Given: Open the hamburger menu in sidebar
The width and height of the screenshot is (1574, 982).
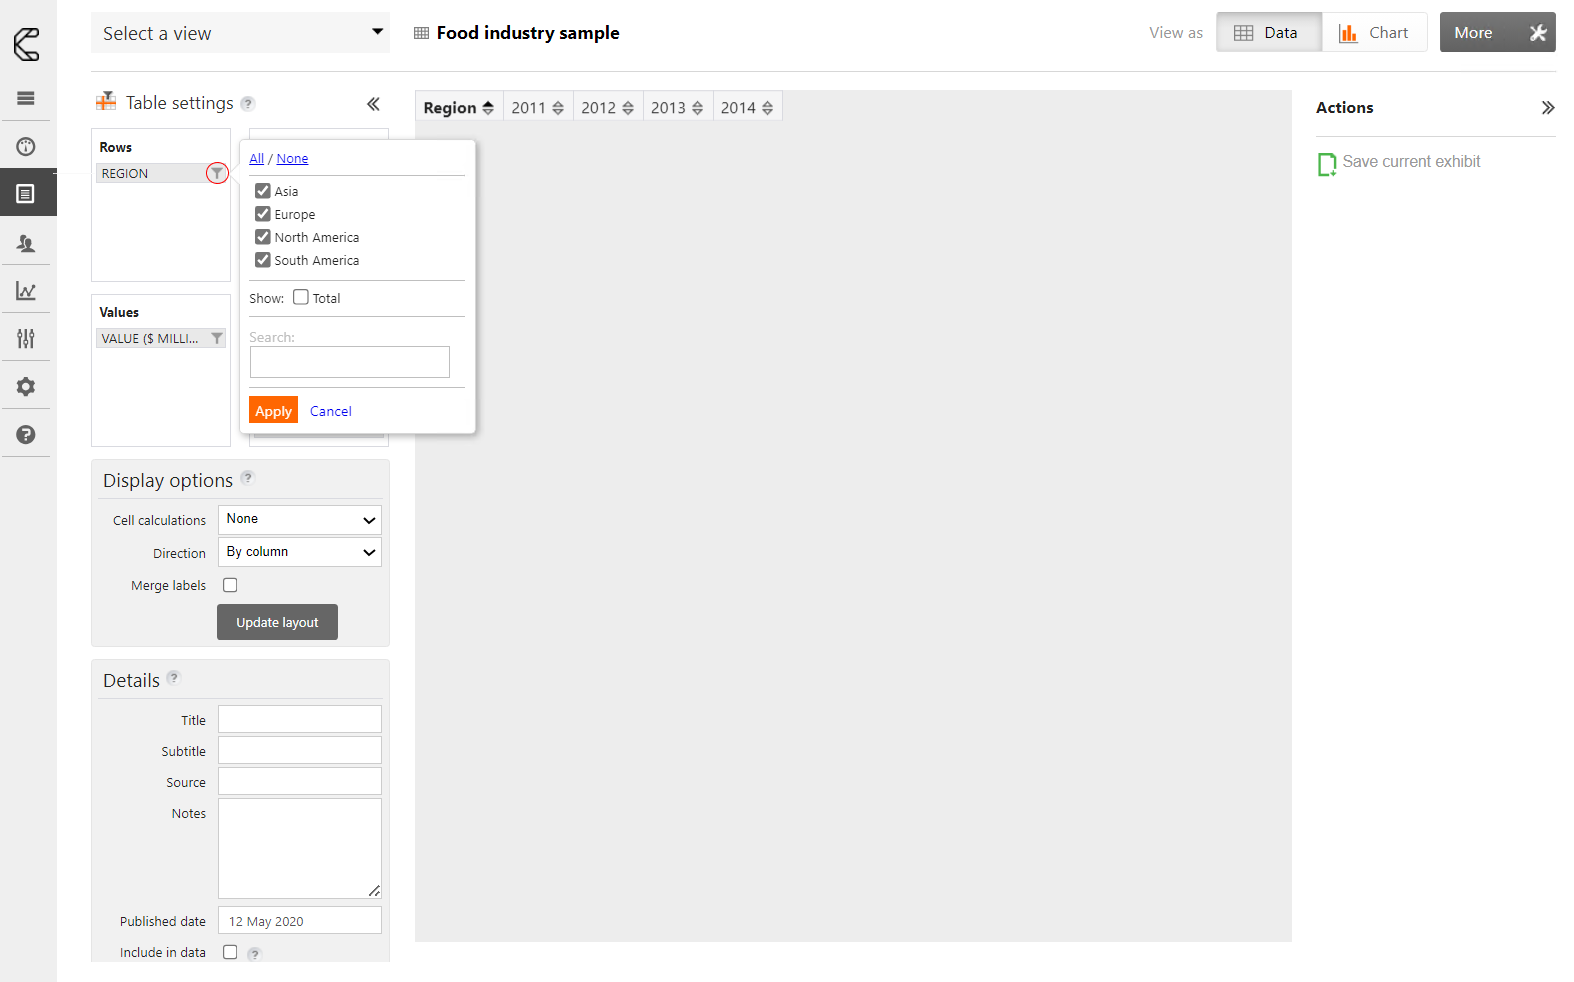Looking at the screenshot, I should 26,98.
